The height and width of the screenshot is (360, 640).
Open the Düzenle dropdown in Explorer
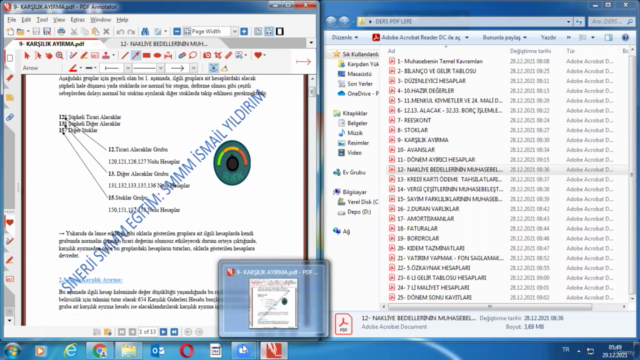(x=345, y=38)
